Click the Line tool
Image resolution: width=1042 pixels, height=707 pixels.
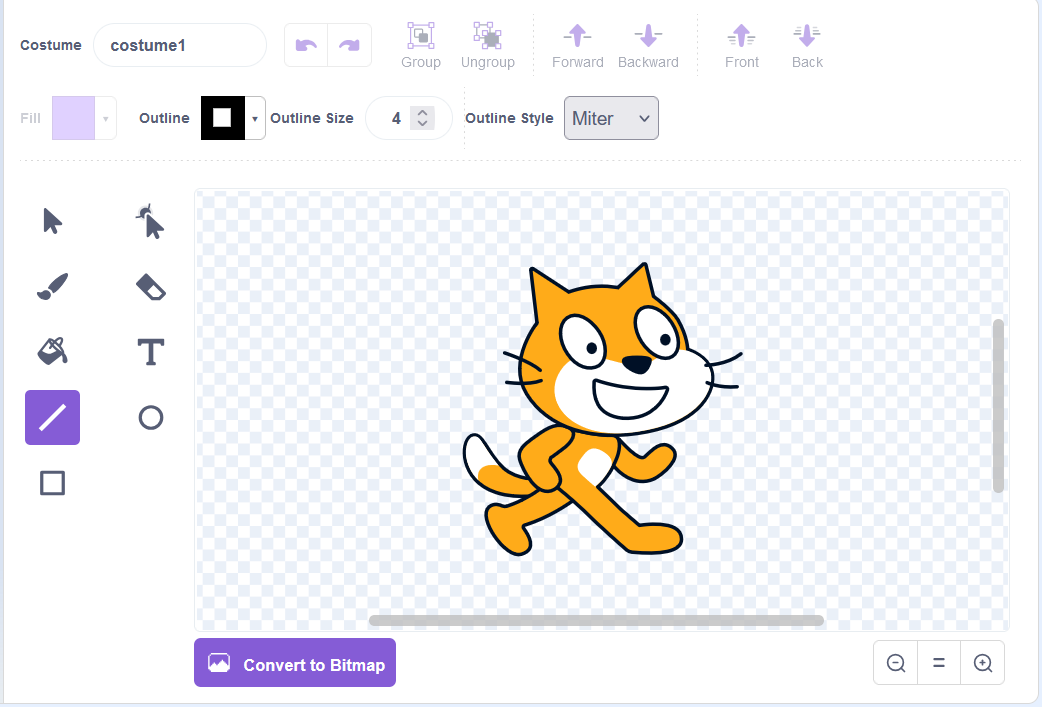pos(52,417)
